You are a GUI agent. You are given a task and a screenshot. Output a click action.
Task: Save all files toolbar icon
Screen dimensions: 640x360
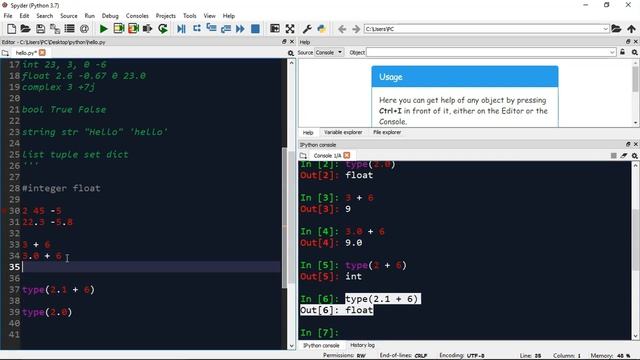click(x=55, y=29)
